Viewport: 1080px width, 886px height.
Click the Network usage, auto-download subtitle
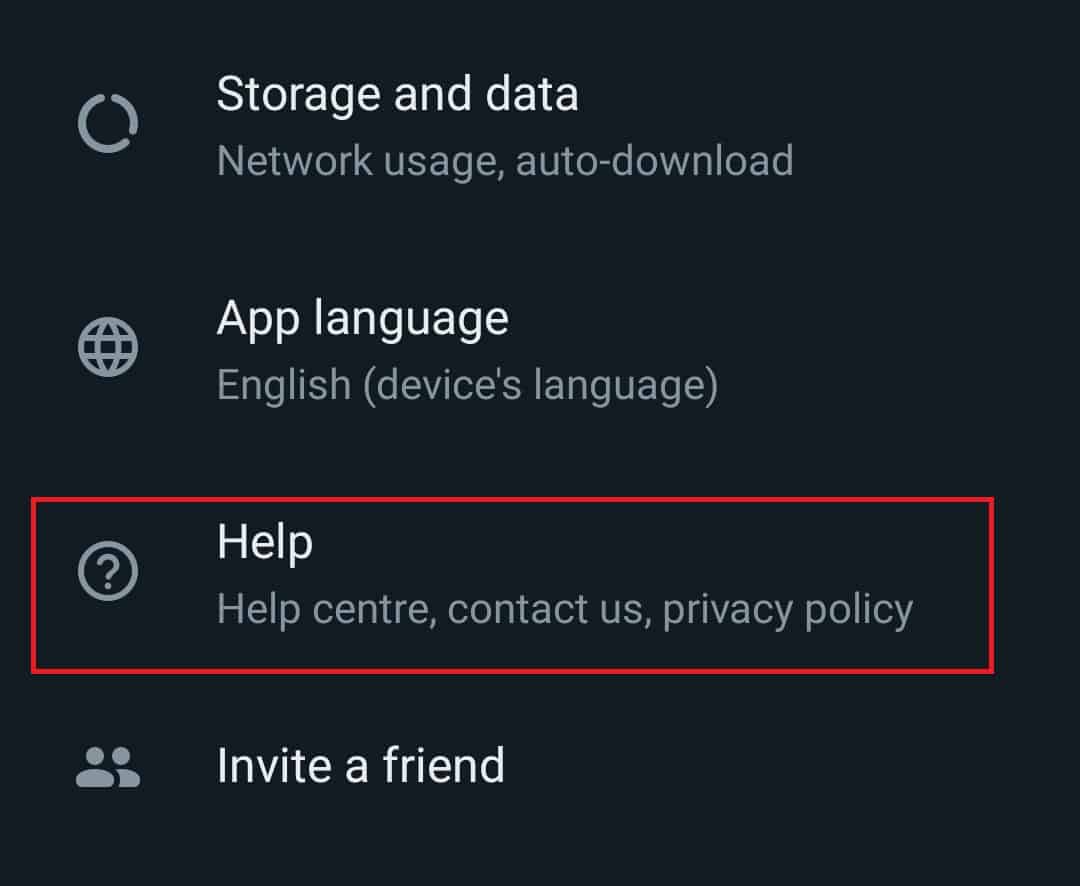click(x=505, y=161)
